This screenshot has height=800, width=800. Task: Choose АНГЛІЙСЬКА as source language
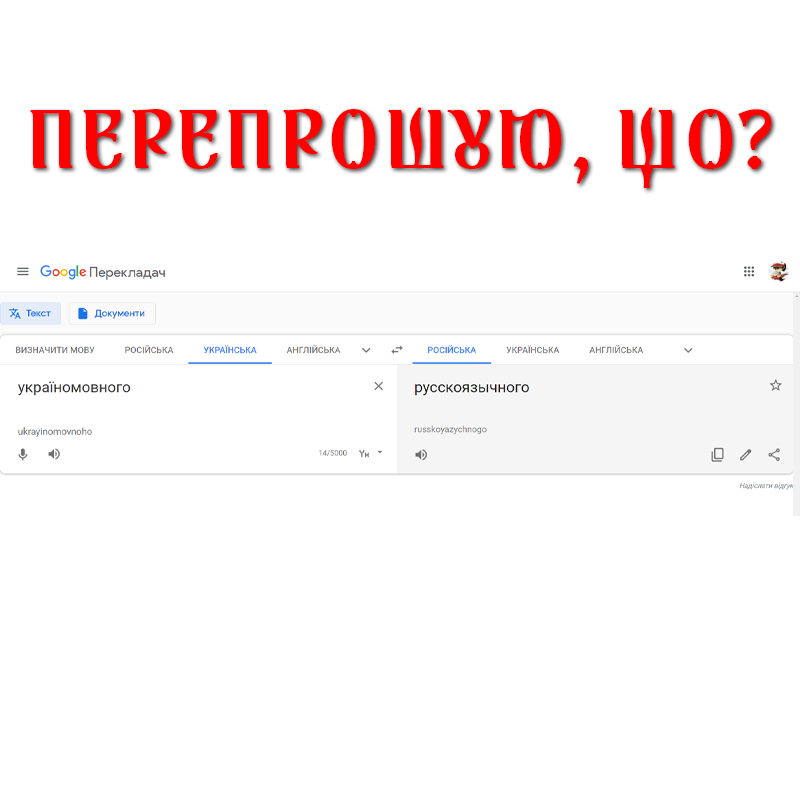coord(313,350)
